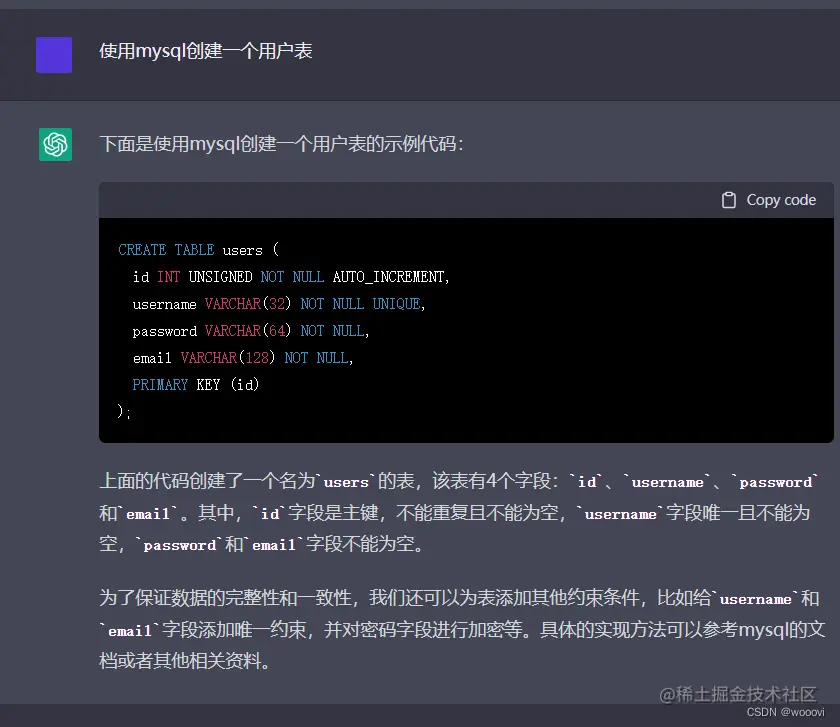Click the ChatGPT green assistant icon

(x=55, y=144)
